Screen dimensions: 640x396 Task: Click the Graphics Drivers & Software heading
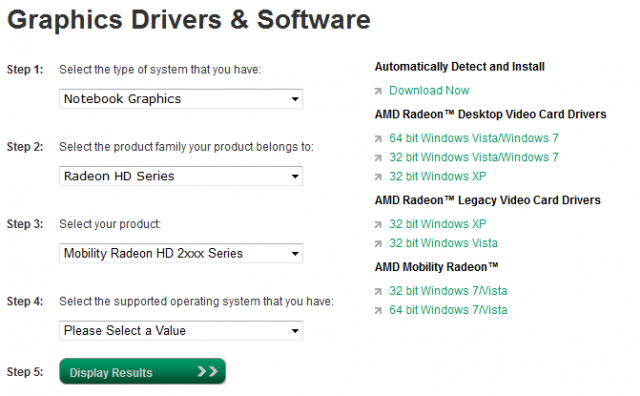[189, 20]
